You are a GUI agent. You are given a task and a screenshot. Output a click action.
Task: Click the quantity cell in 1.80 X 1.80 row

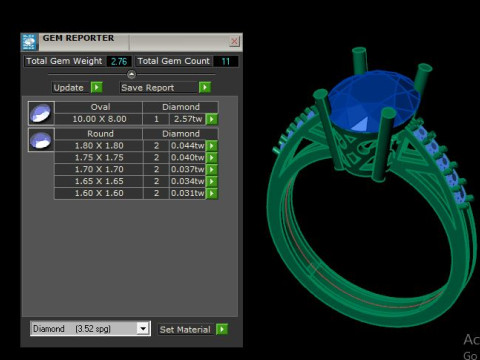click(156, 146)
